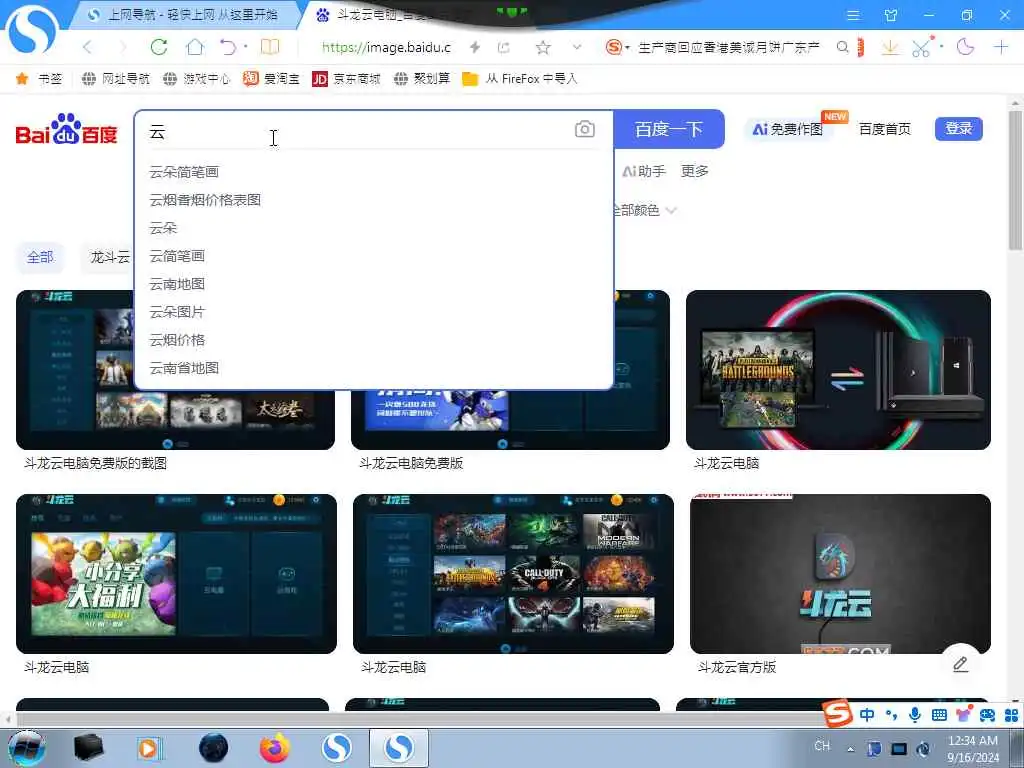Go back with the back arrow
Screen dimensions: 1024x768
[x=88, y=47]
